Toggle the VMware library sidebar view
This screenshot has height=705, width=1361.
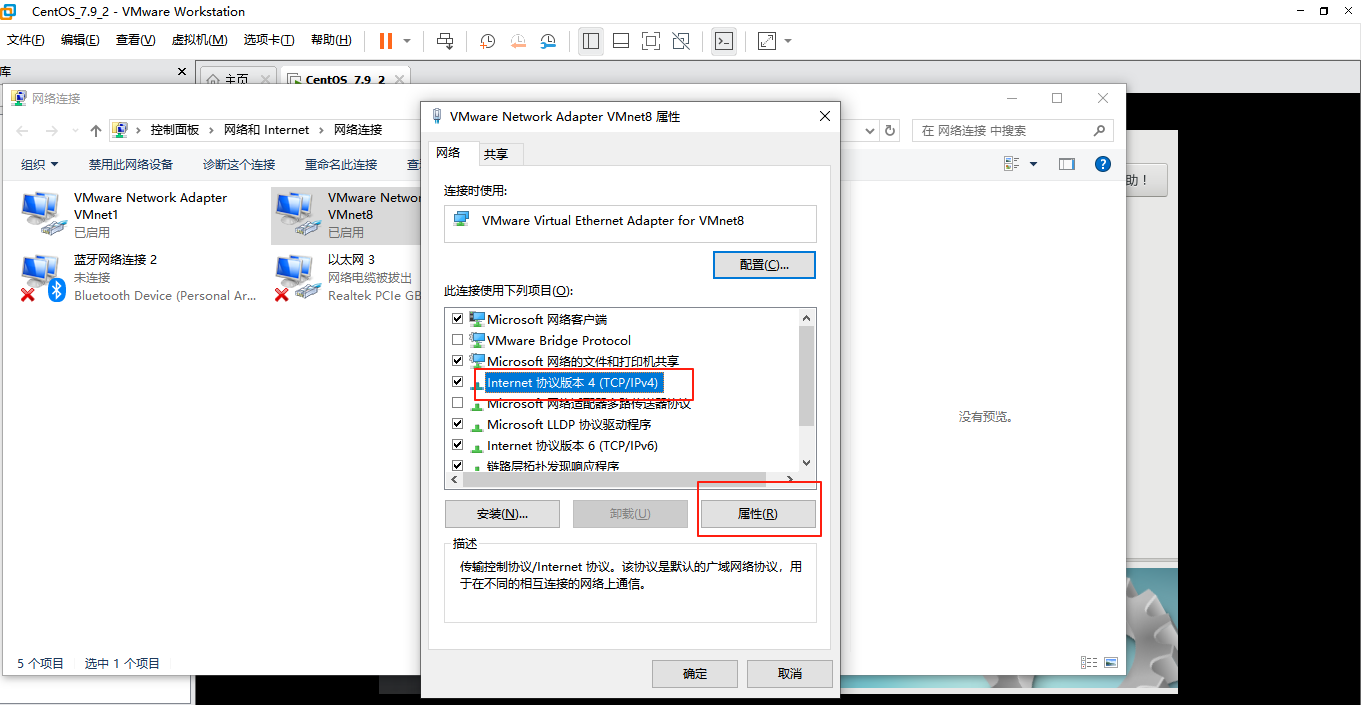591,41
